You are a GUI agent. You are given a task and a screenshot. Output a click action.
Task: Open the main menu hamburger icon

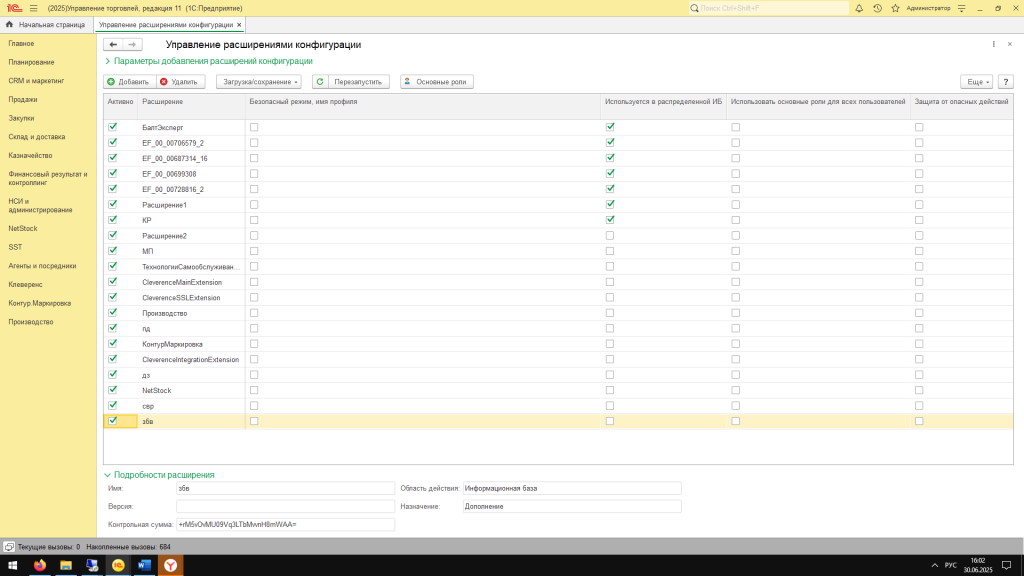point(34,8)
